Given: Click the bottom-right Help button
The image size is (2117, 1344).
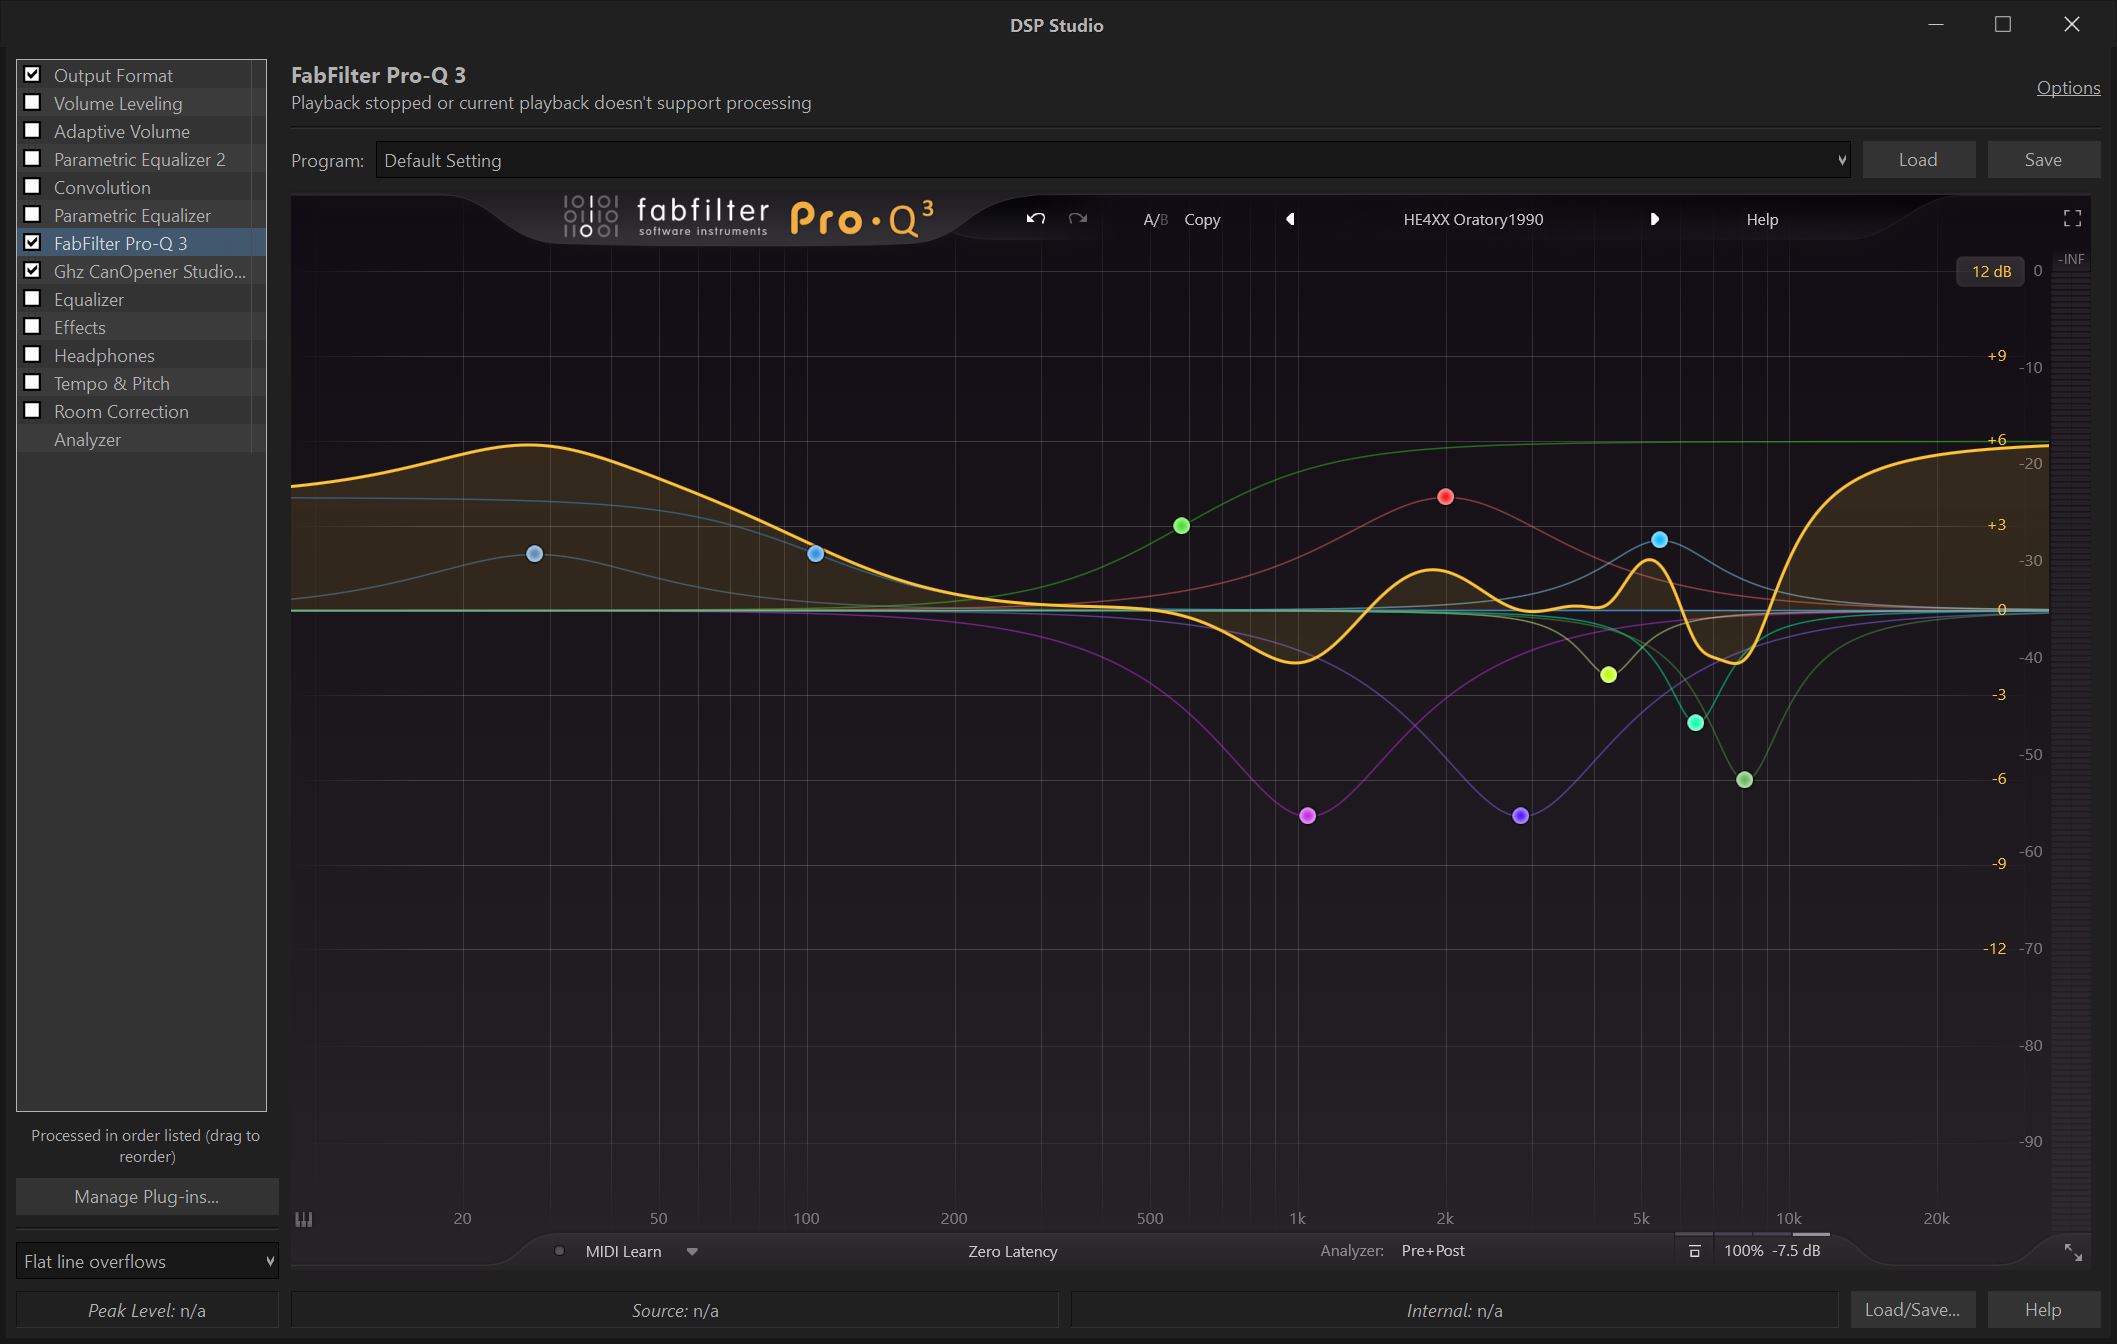Looking at the screenshot, I should 2043,1309.
